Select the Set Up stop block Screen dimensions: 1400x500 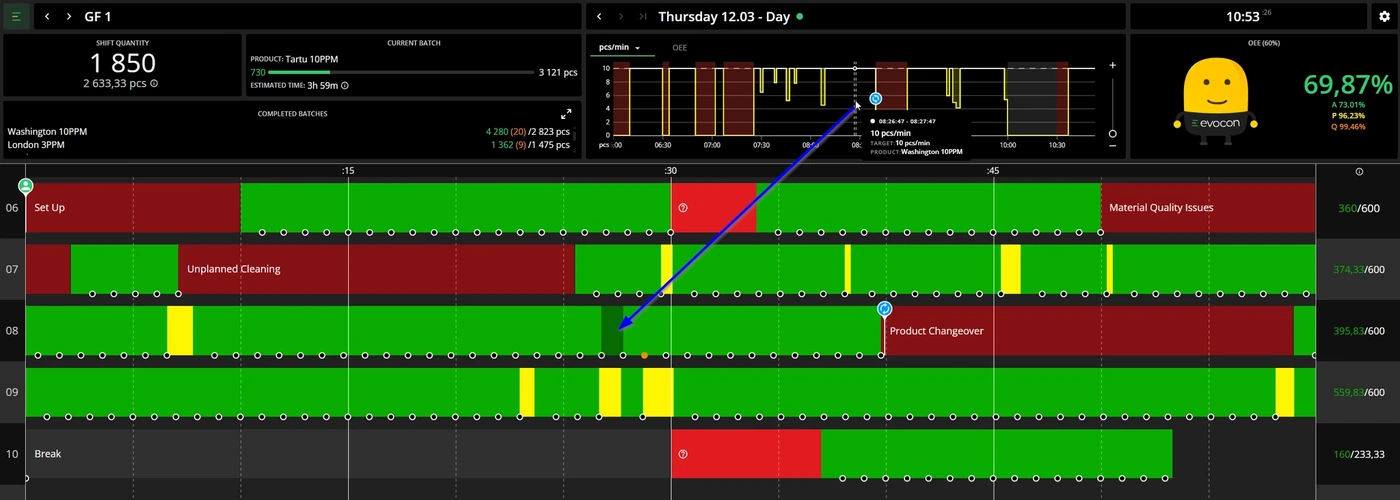[133, 208]
